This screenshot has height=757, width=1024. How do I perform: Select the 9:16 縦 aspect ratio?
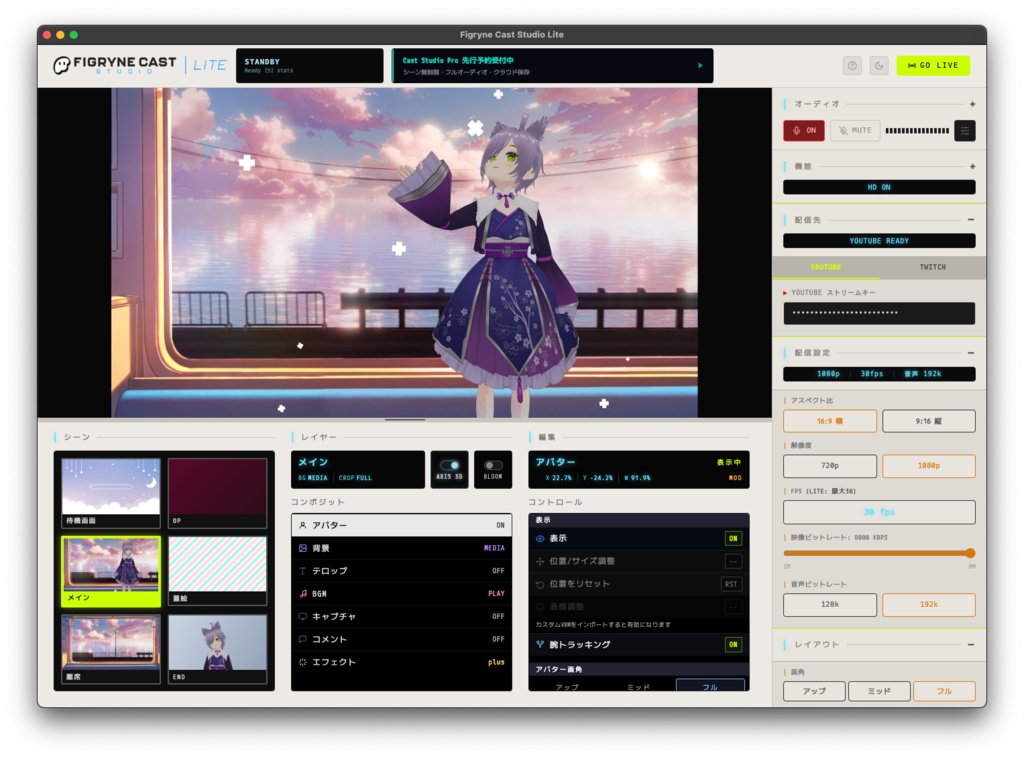click(x=929, y=421)
